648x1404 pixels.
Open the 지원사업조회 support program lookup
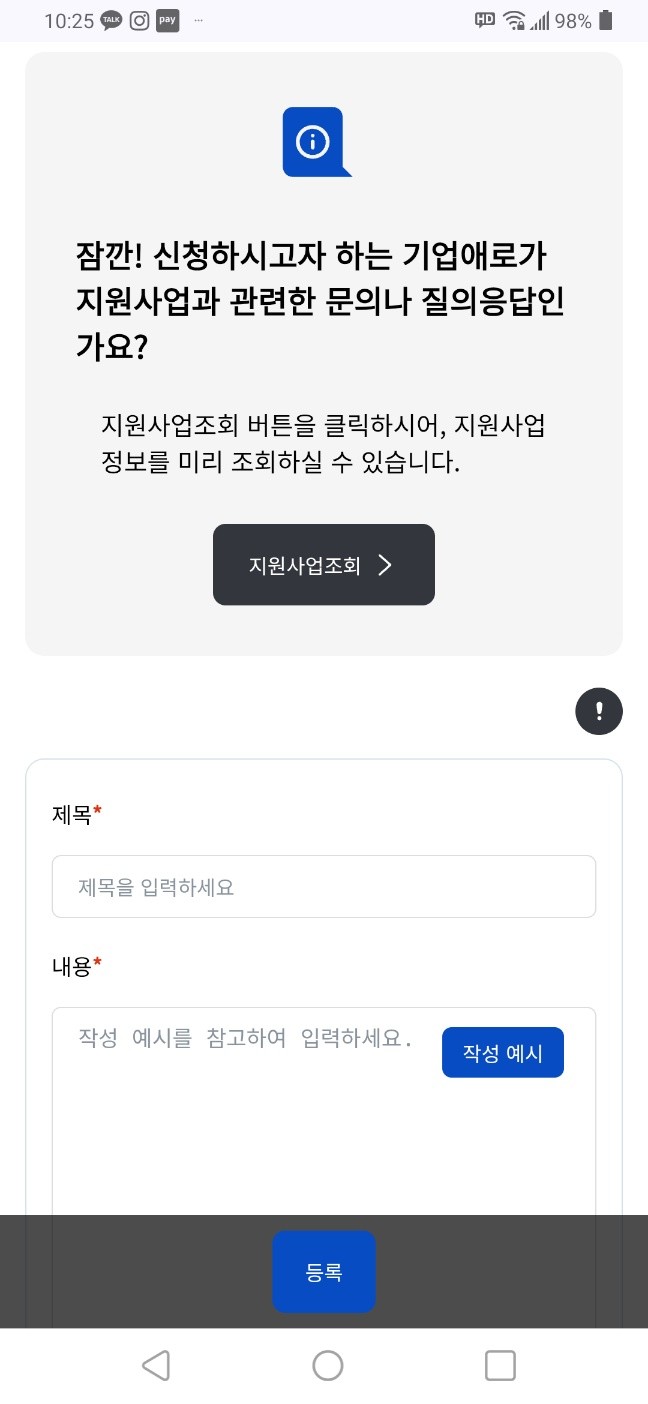pyautogui.click(x=323, y=565)
